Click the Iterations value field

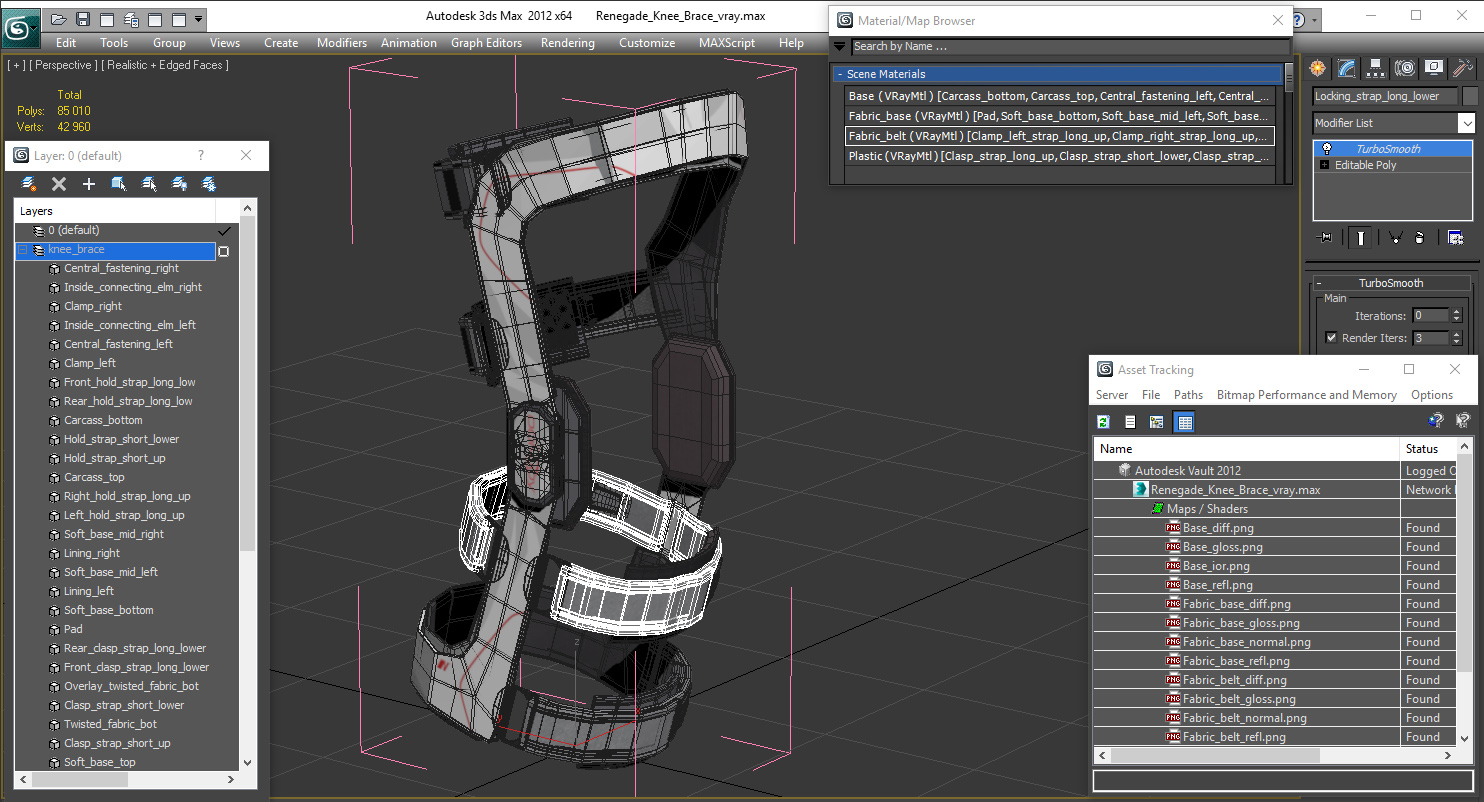pos(1430,316)
